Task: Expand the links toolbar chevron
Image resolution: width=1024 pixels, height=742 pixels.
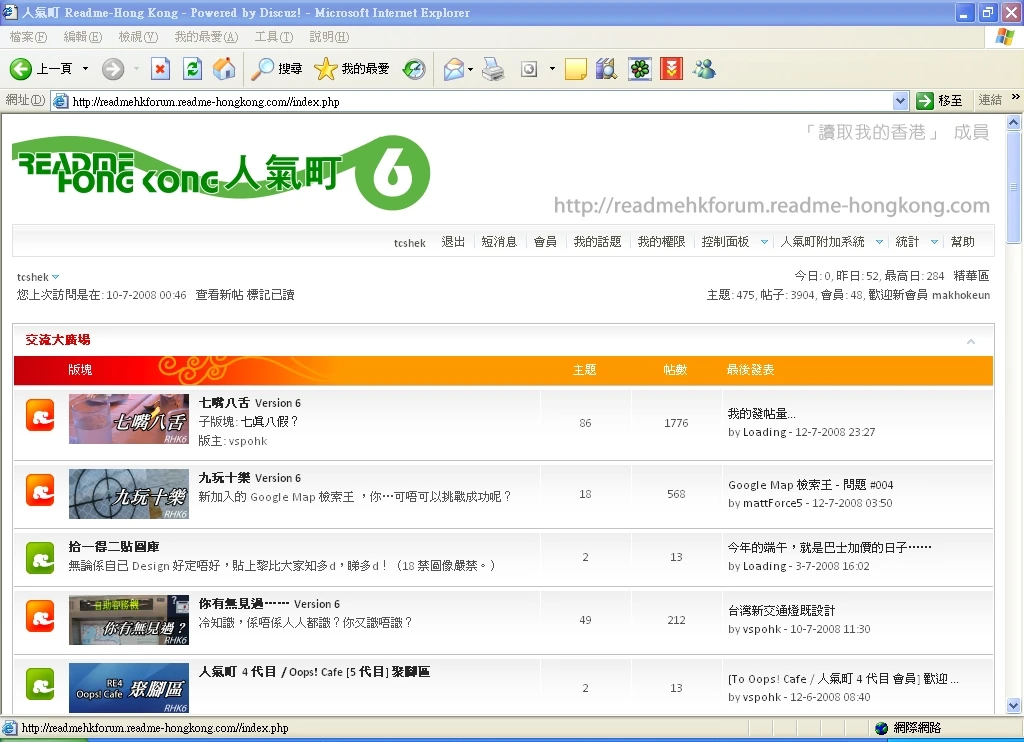Action: tap(1016, 97)
